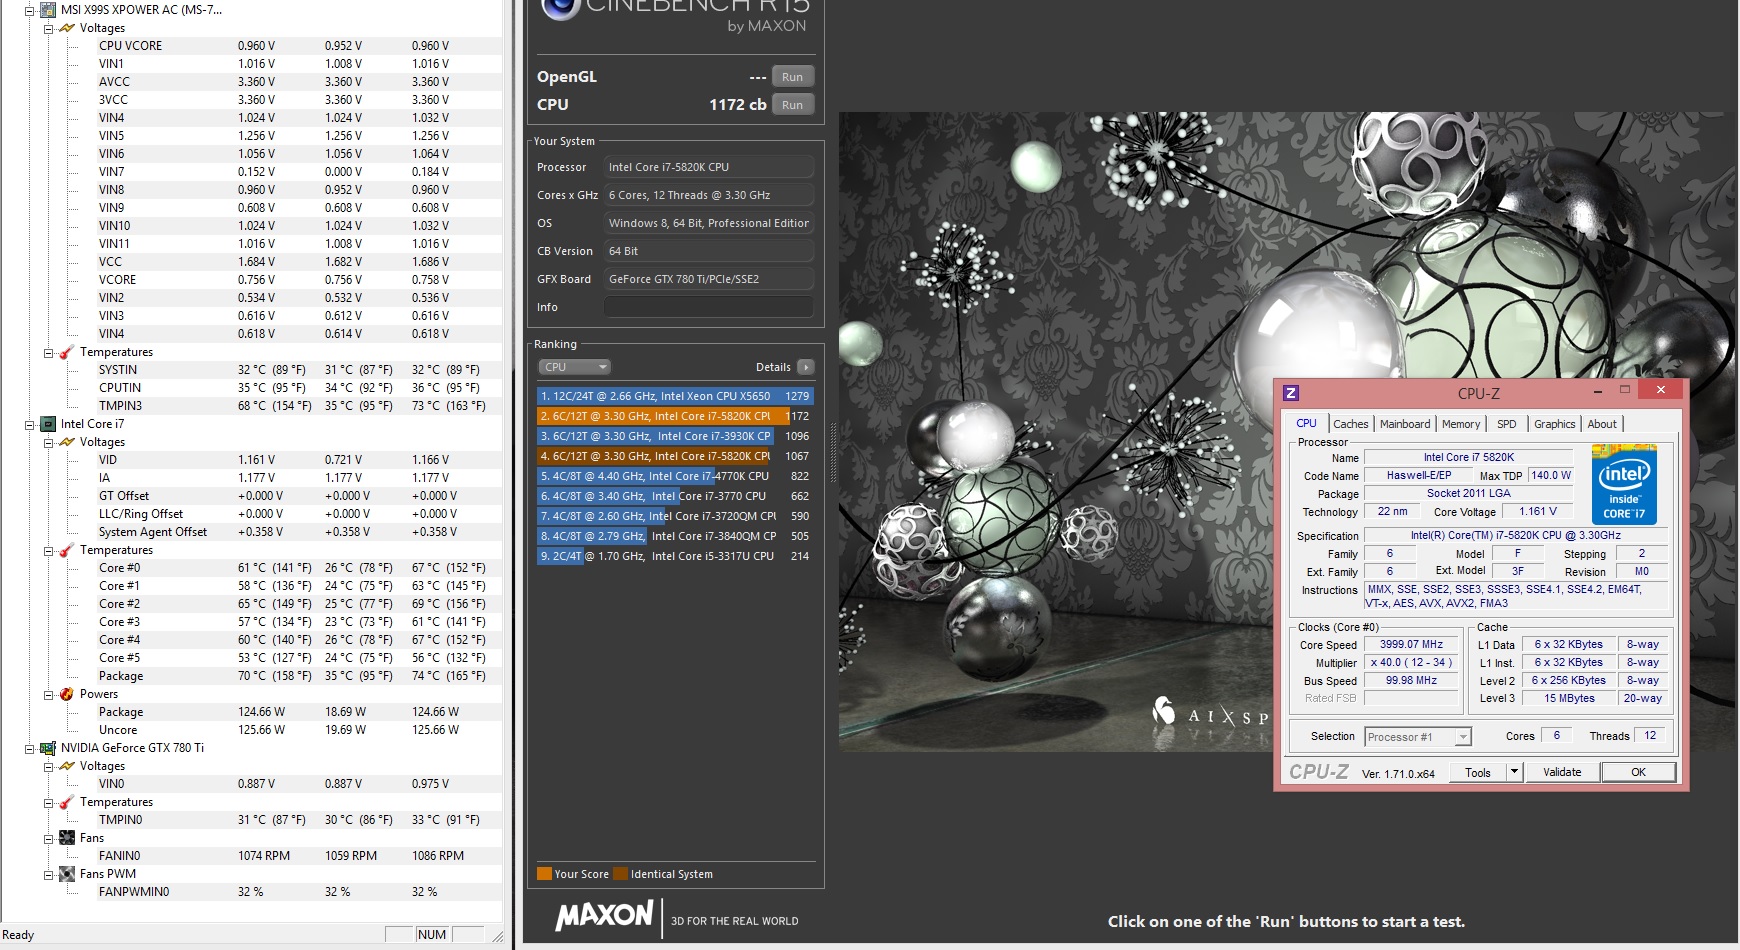
Task: Click the Tools button in CPU-Z
Action: coord(1478,772)
